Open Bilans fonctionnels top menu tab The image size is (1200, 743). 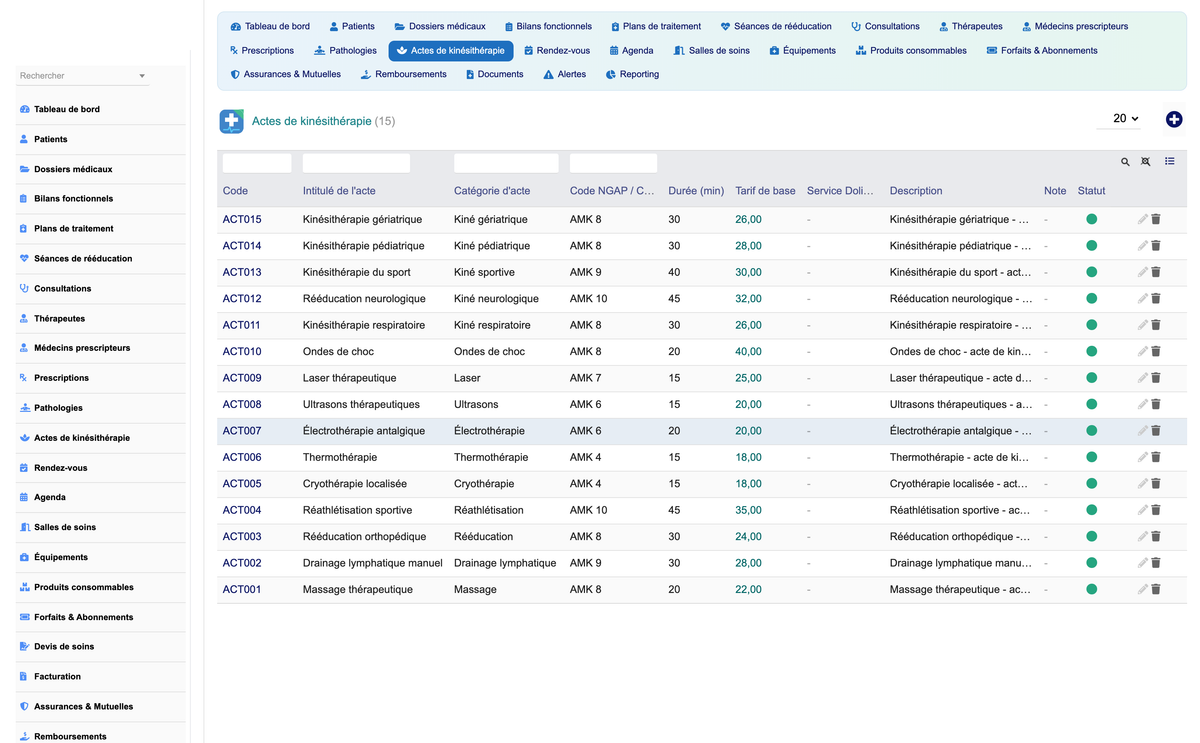pyautogui.click(x=548, y=26)
